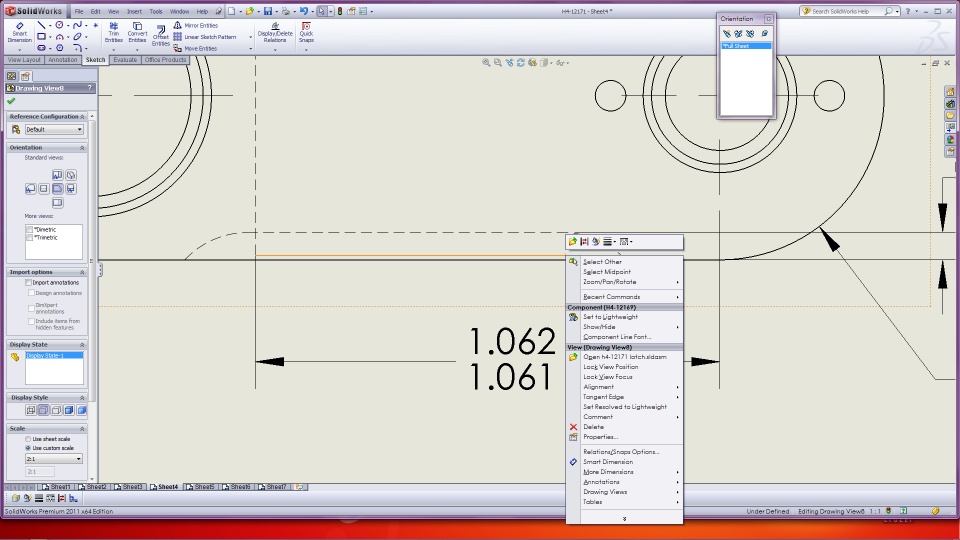Check the Dimetric view box
Viewport: 960px width, 540px height.
(30, 229)
